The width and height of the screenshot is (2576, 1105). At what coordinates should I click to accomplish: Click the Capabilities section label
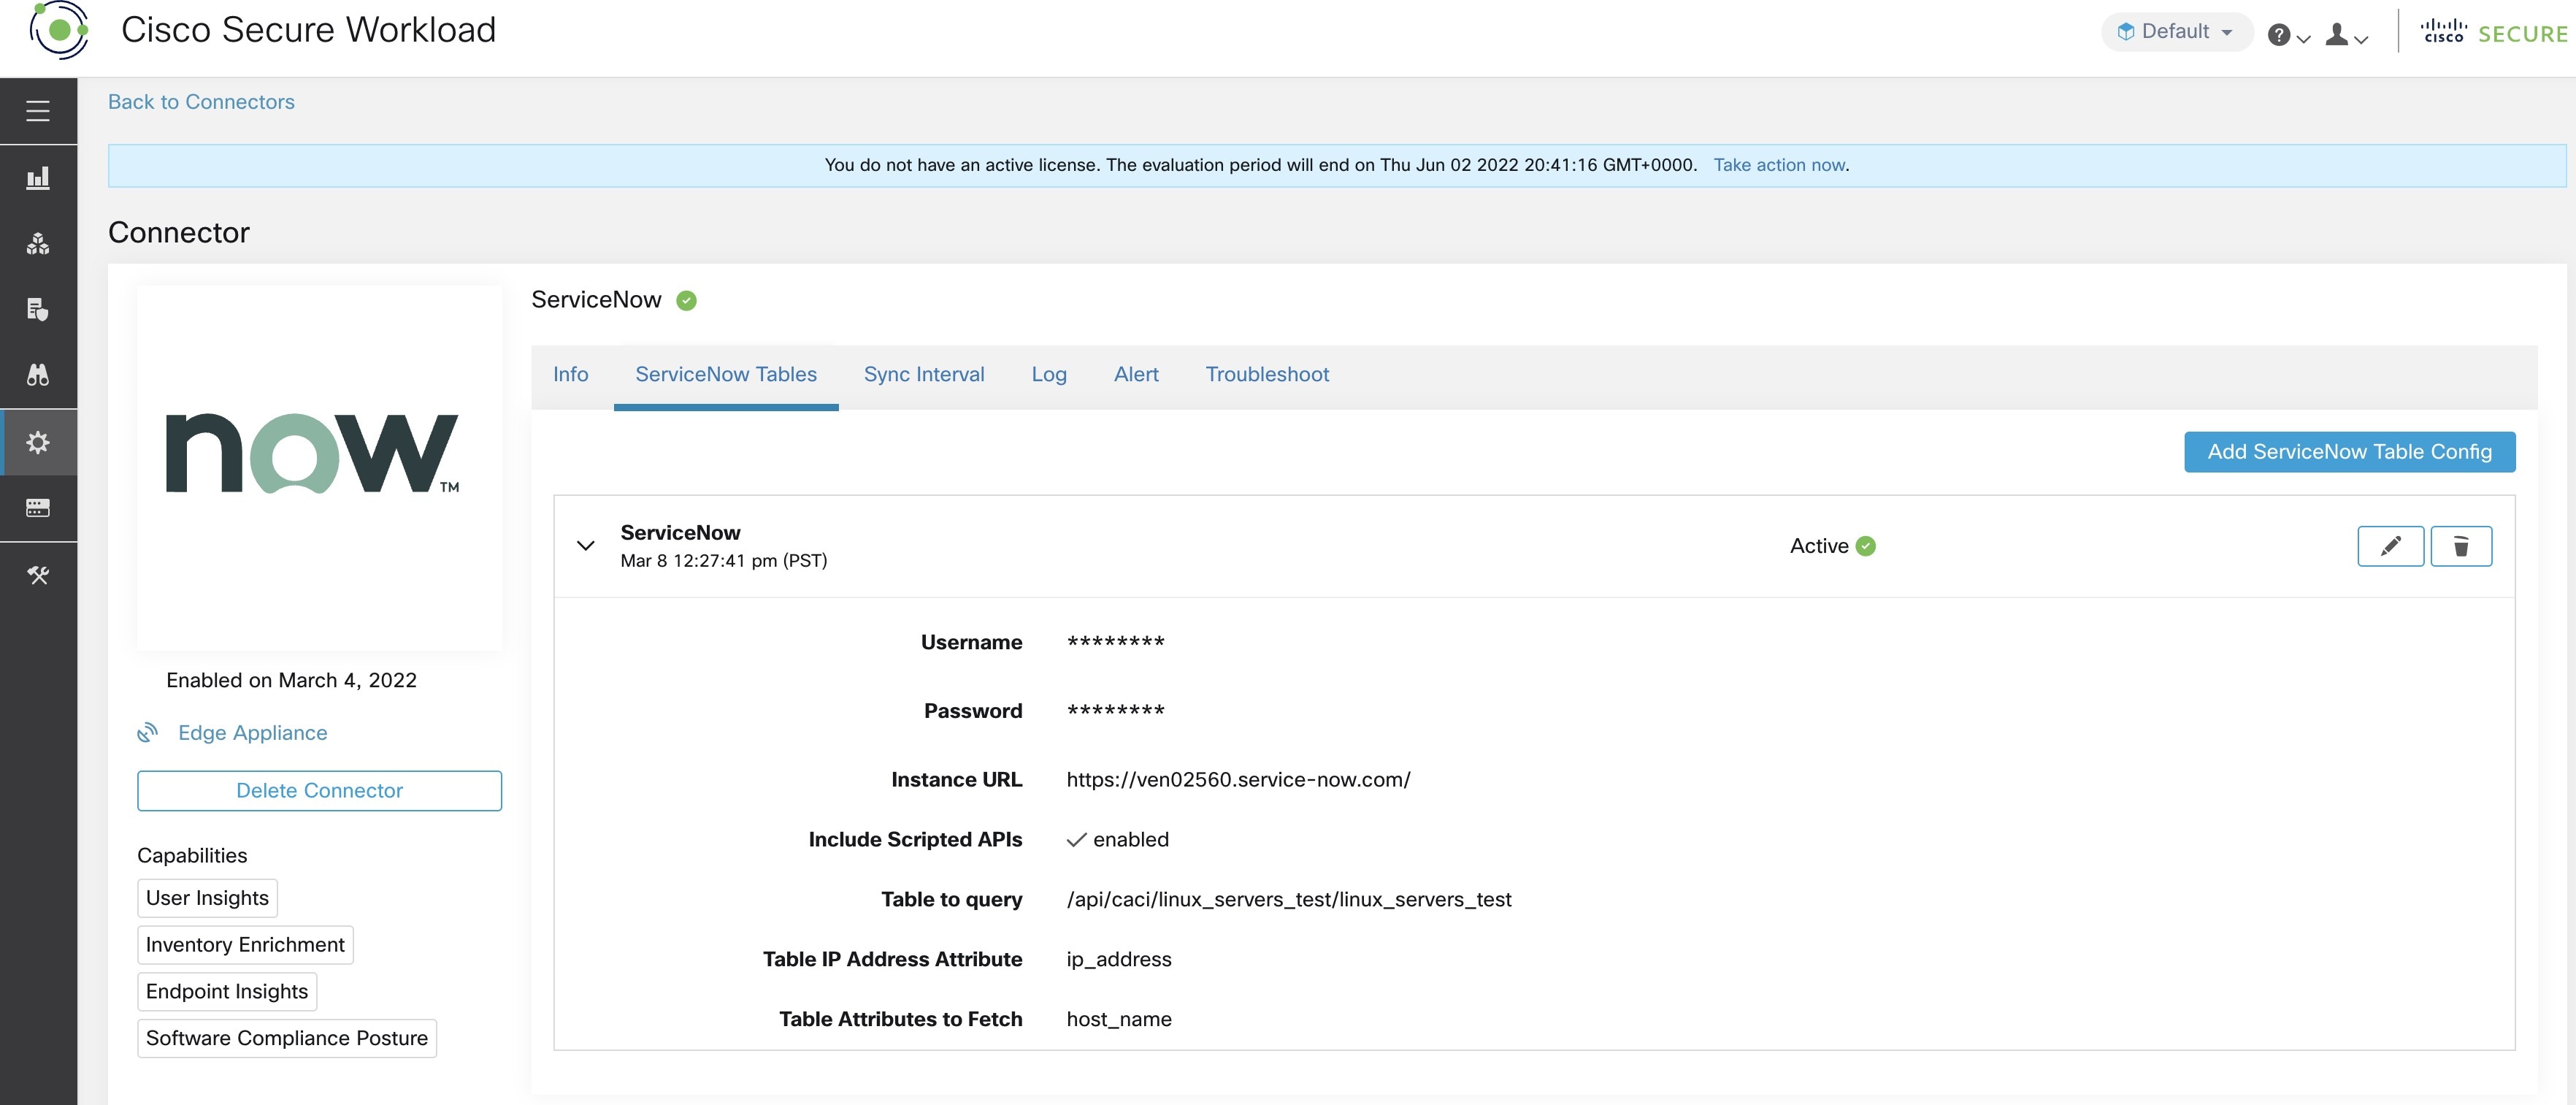point(192,856)
